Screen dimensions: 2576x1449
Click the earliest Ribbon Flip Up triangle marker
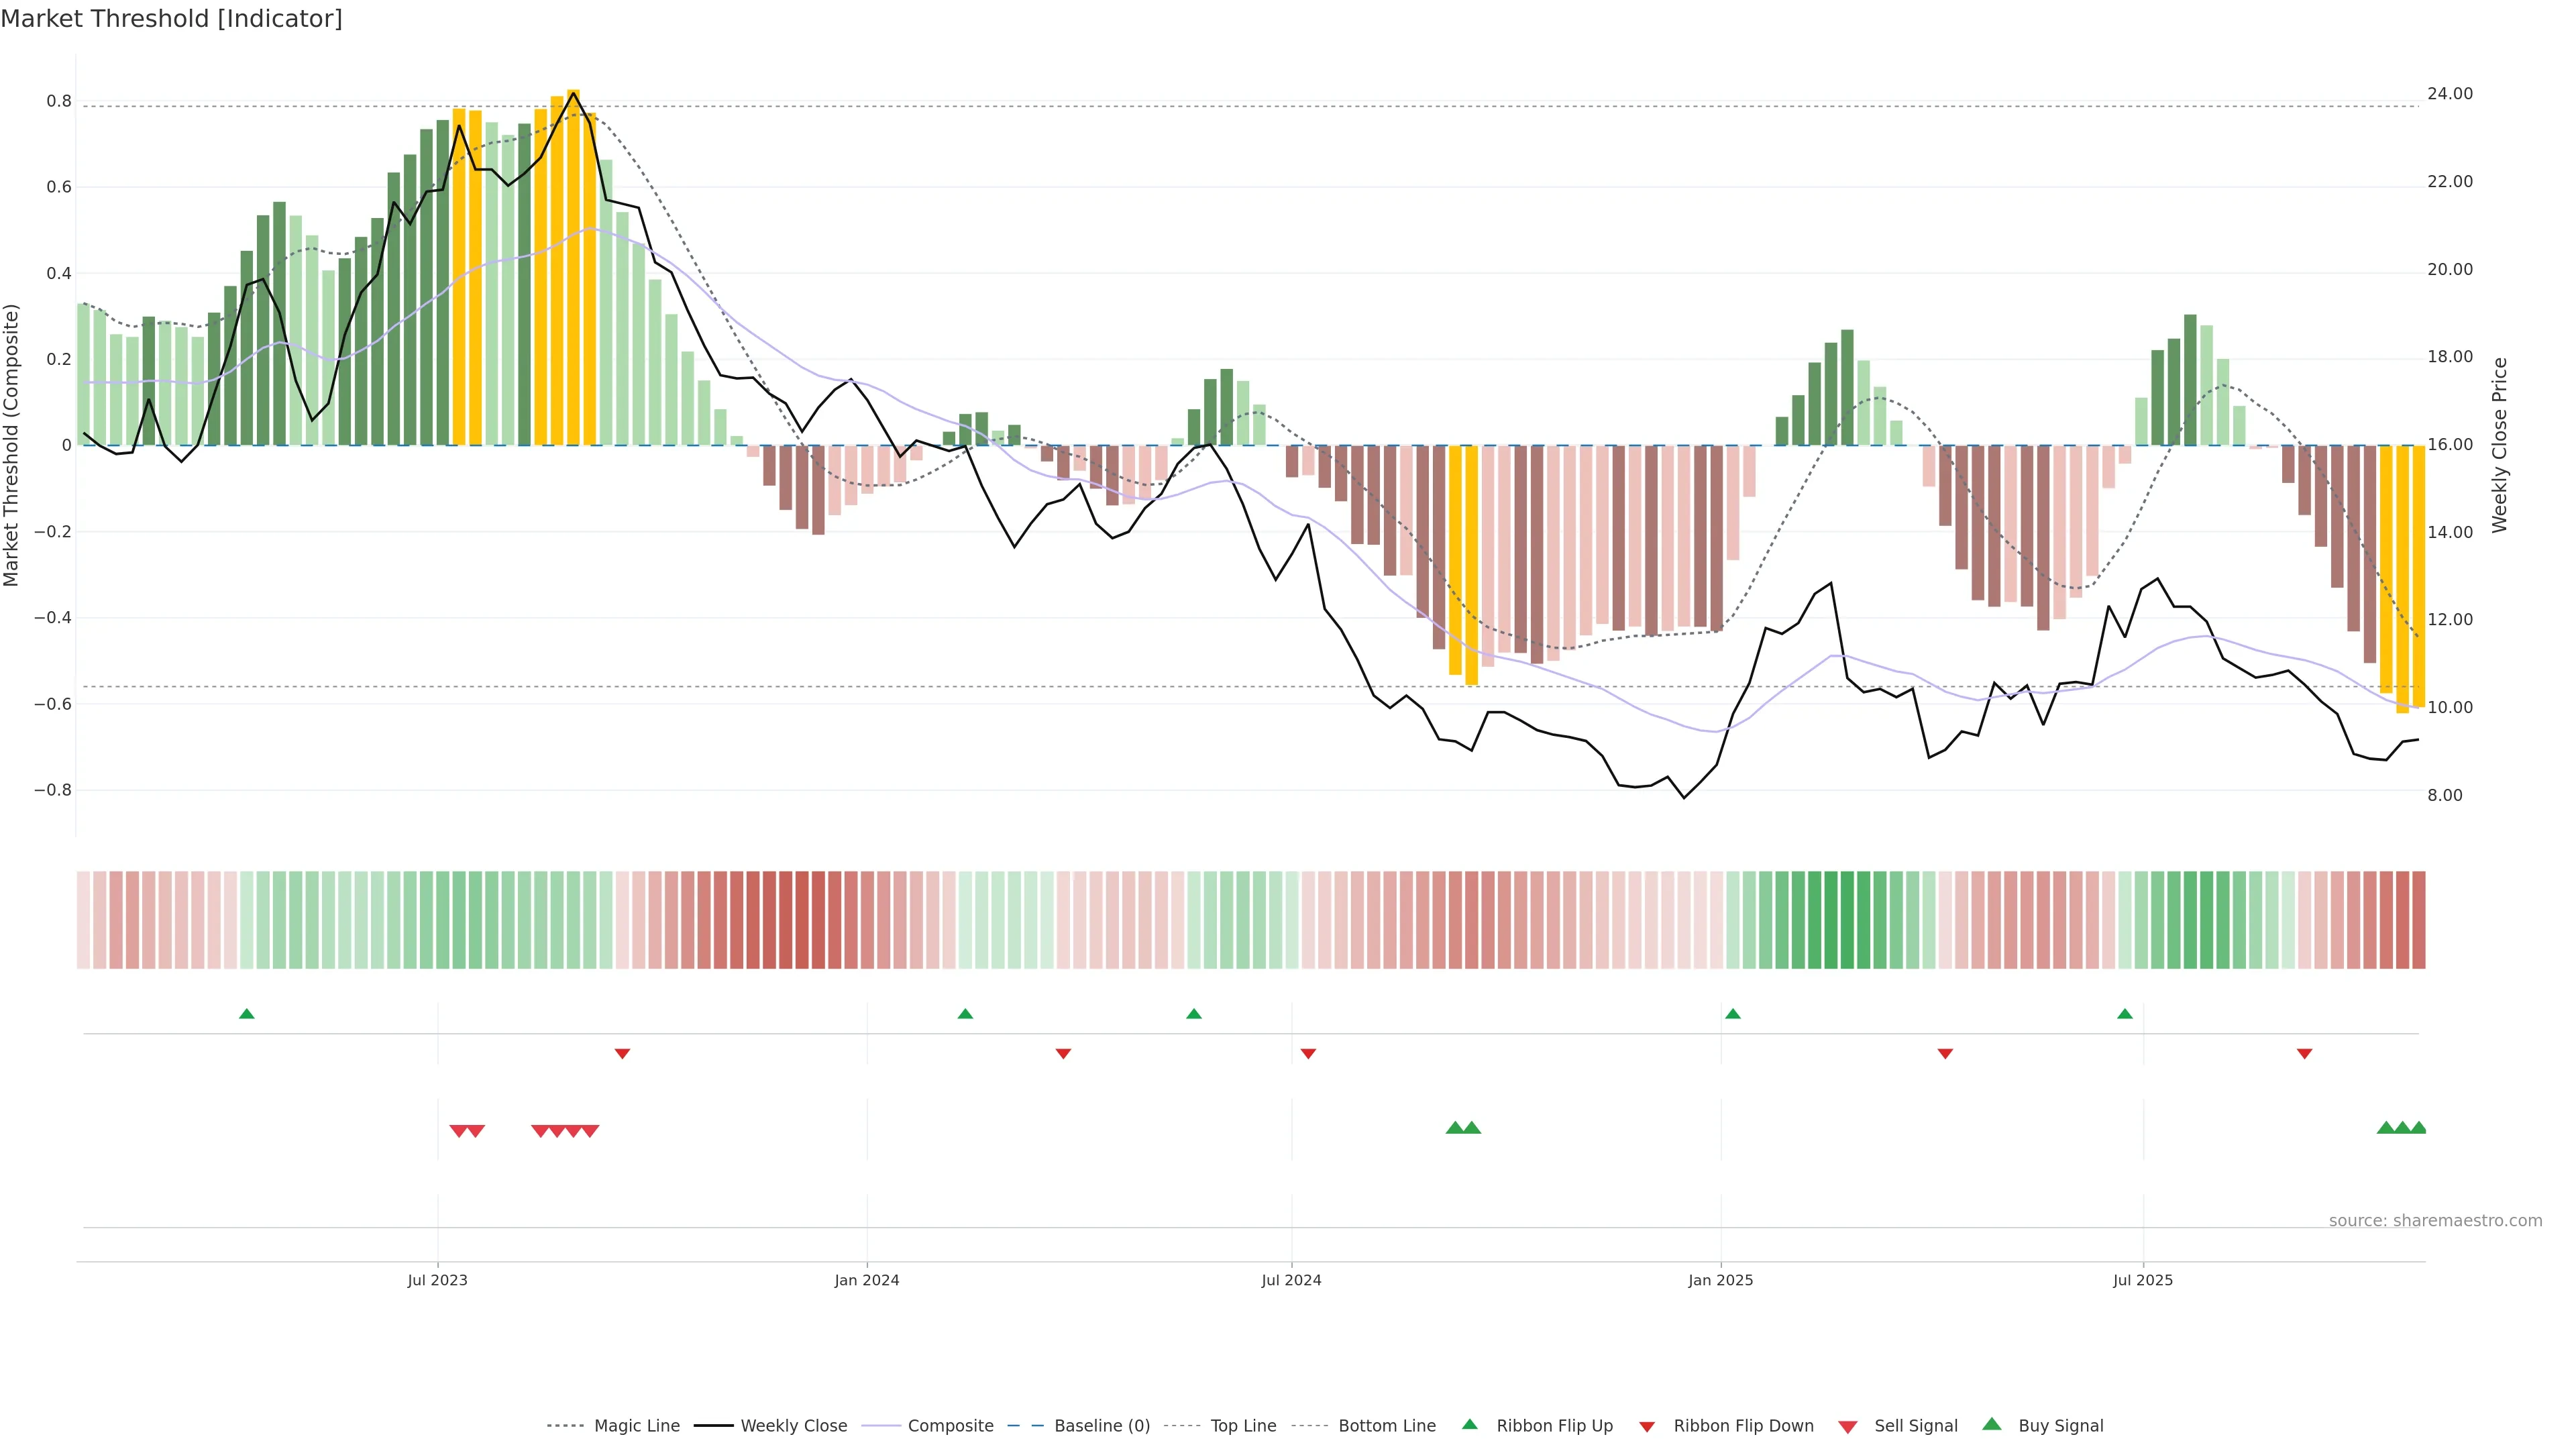pyautogui.click(x=247, y=1014)
